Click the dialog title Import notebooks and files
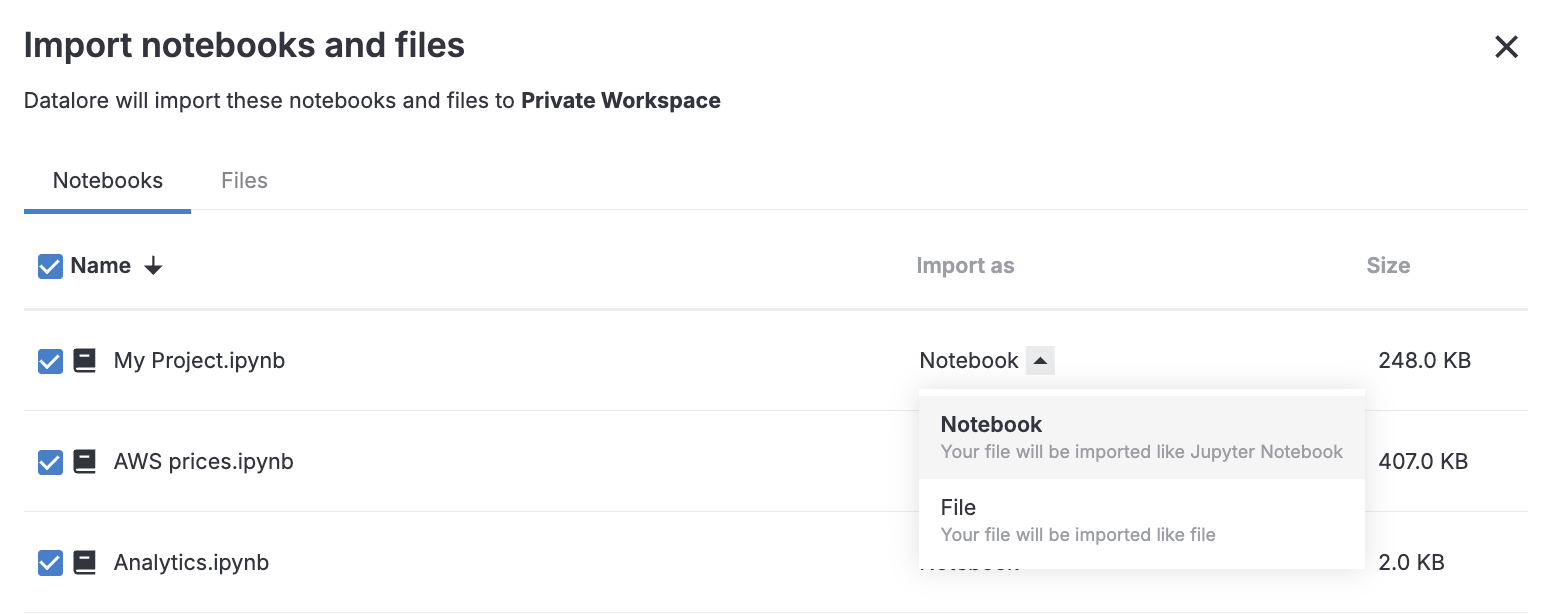The height and width of the screenshot is (614, 1548). click(244, 44)
